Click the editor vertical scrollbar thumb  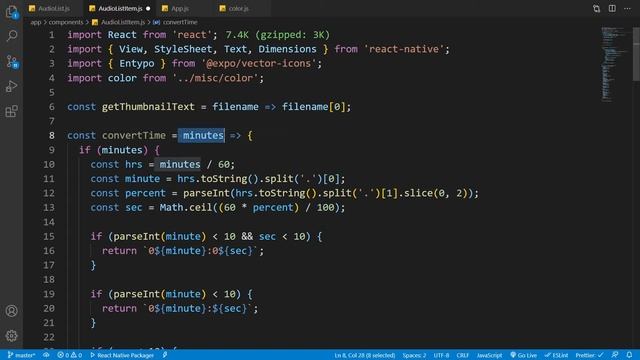(x=636, y=54)
